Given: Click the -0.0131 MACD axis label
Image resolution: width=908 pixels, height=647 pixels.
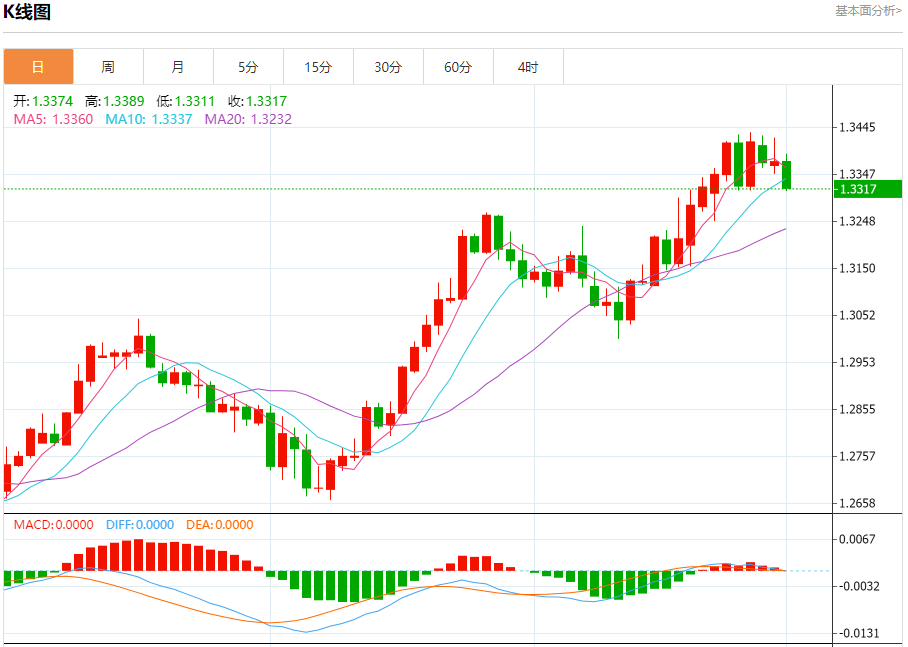Looking at the screenshot, I should coord(859,633).
